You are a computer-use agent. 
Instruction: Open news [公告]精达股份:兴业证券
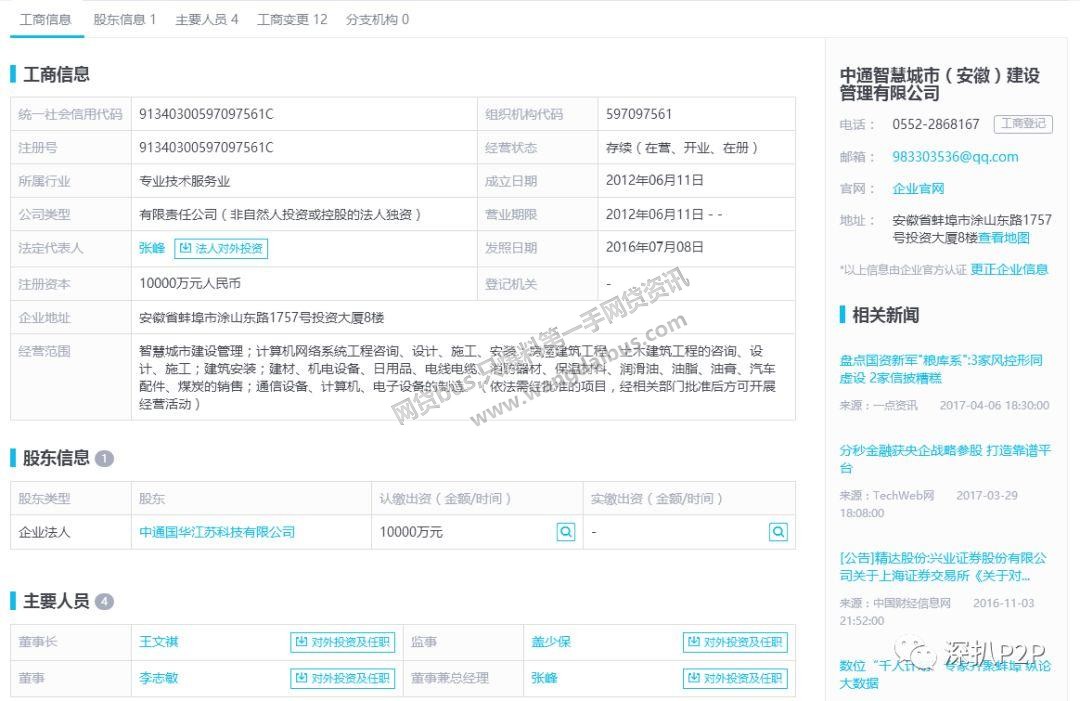943,567
